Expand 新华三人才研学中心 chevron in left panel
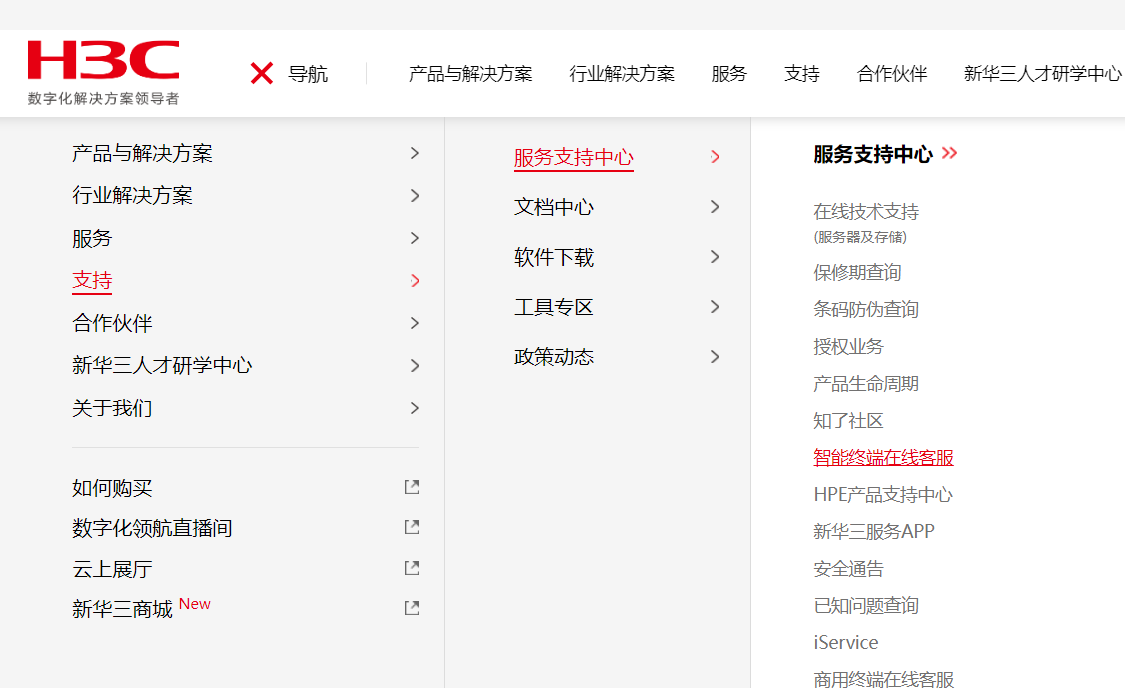 pyautogui.click(x=415, y=366)
